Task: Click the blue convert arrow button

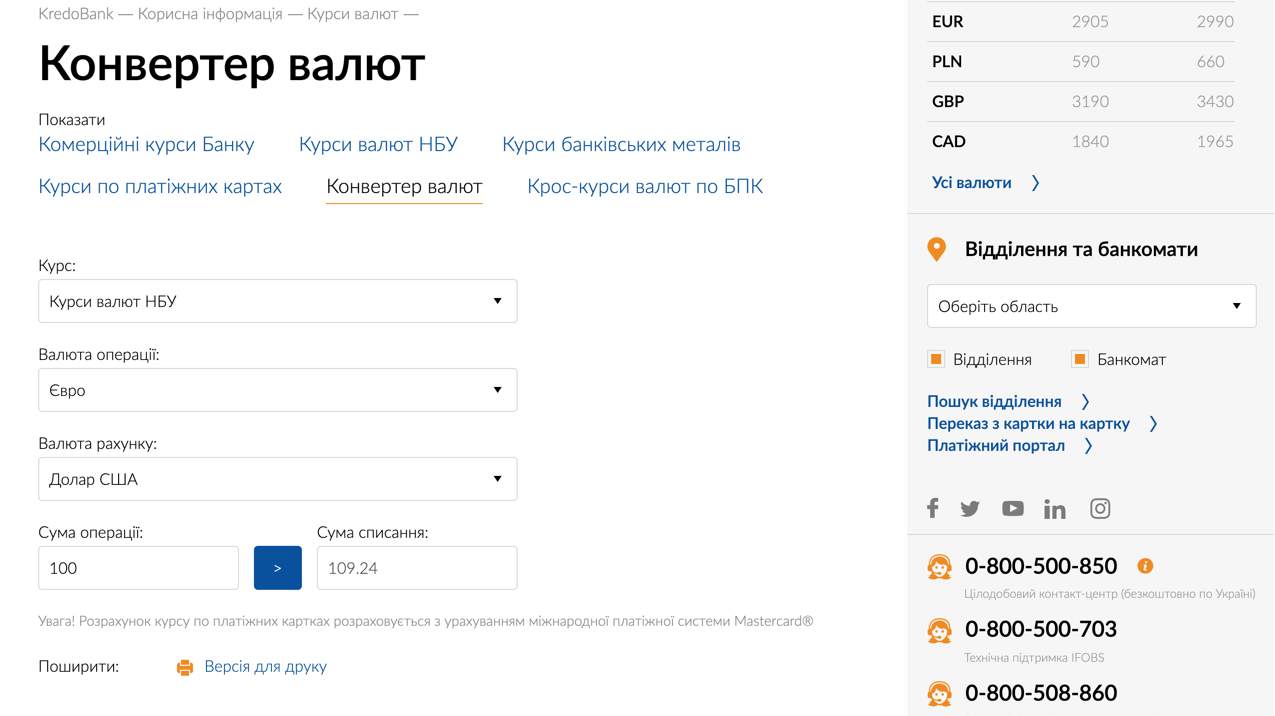Action: pyautogui.click(x=278, y=568)
